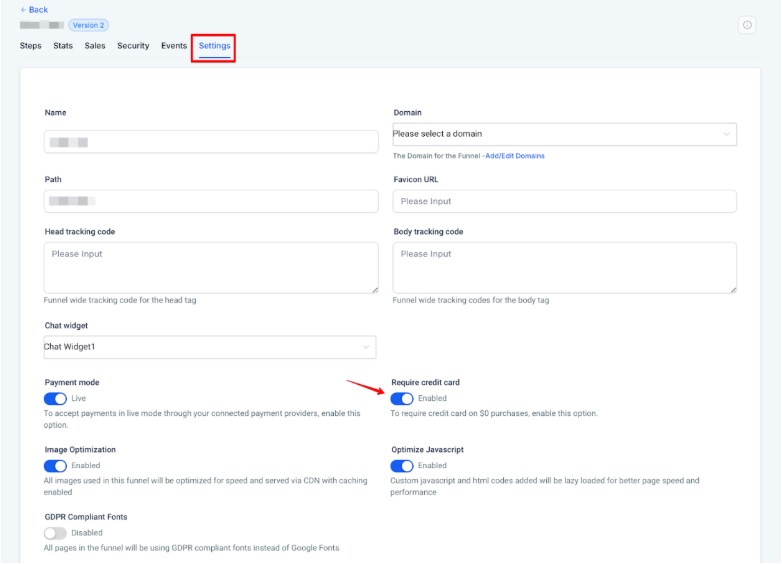Switch to the Stats tab
The image size is (782, 564).
63,46
